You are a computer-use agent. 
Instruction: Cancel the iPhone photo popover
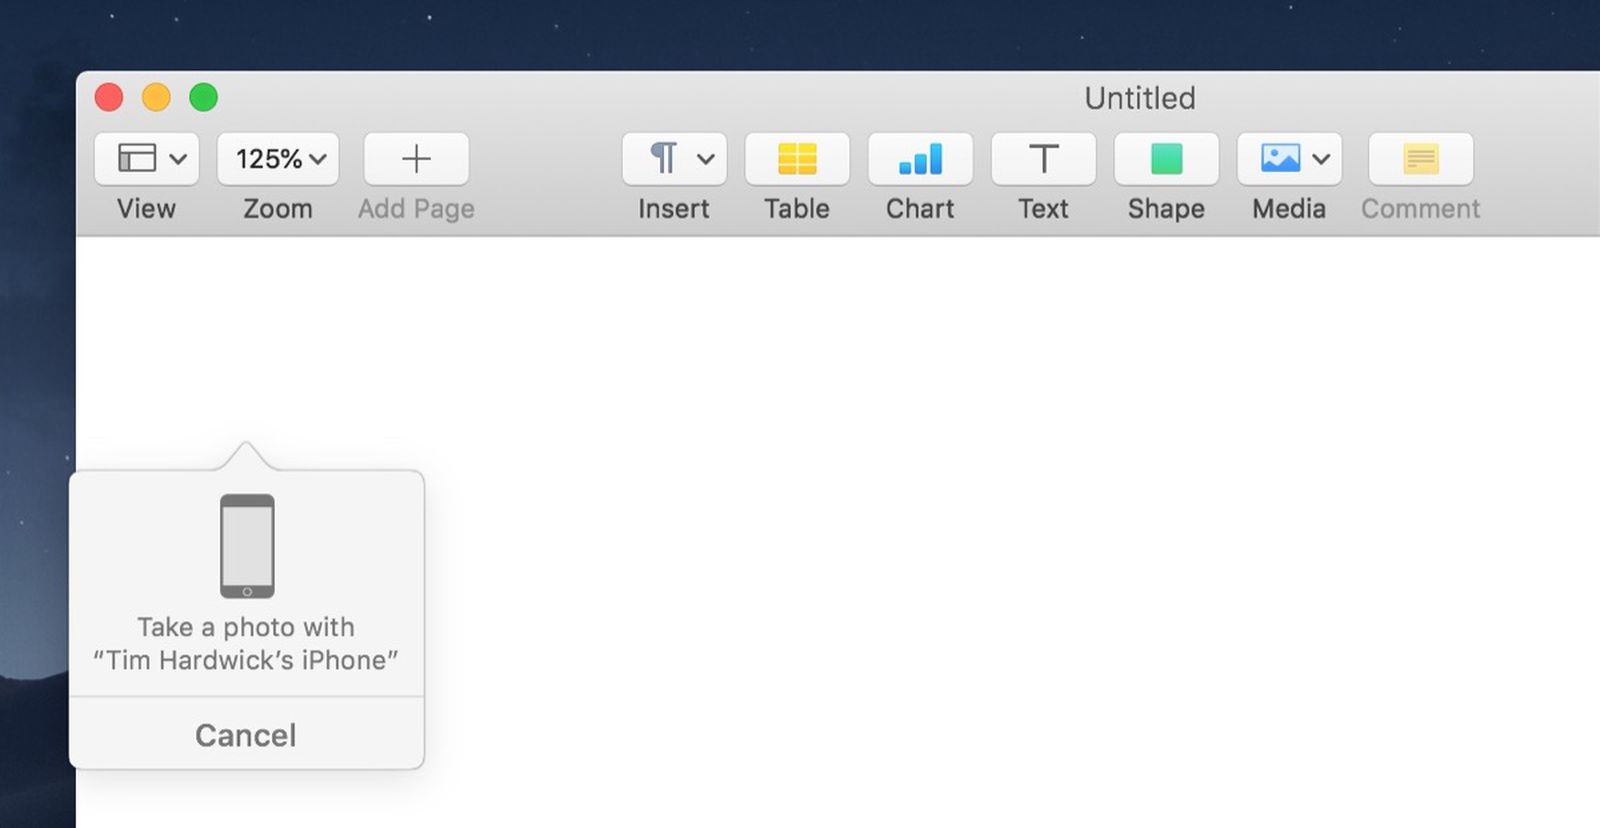click(246, 735)
